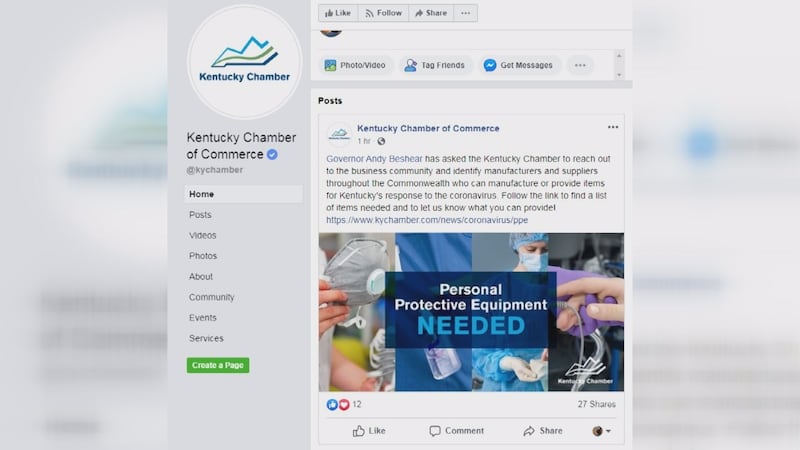Screen dimensions: 800x450
Task: Open more composer options ellipsis
Action: [x=580, y=65]
